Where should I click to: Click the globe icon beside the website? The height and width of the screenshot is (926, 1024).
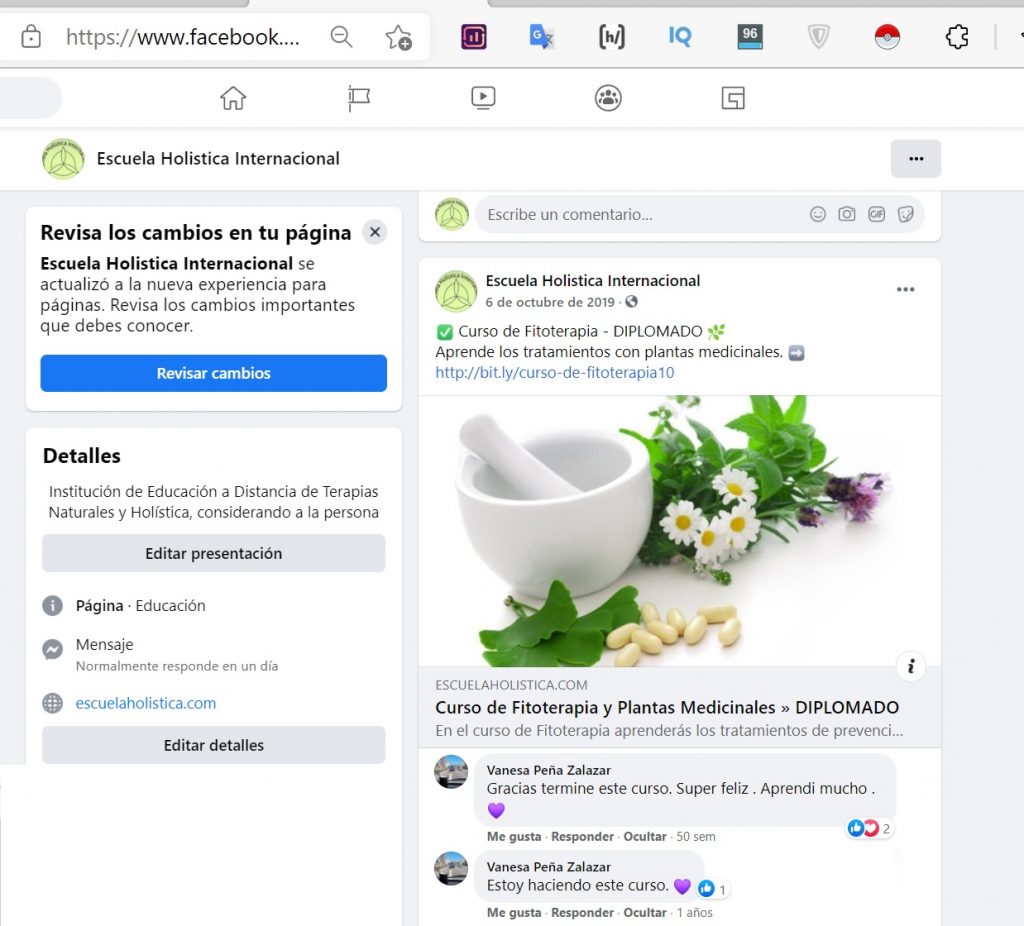pos(52,703)
